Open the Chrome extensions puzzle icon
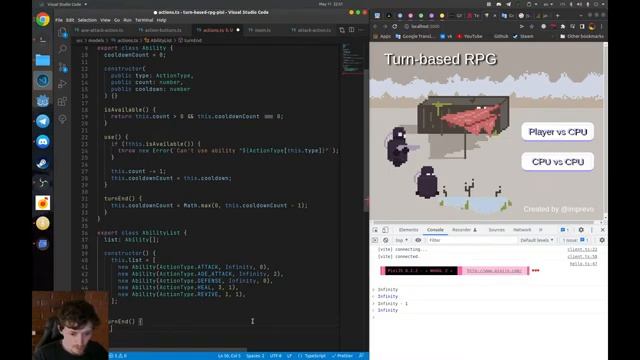This screenshot has width=640, height=360. [563, 26]
